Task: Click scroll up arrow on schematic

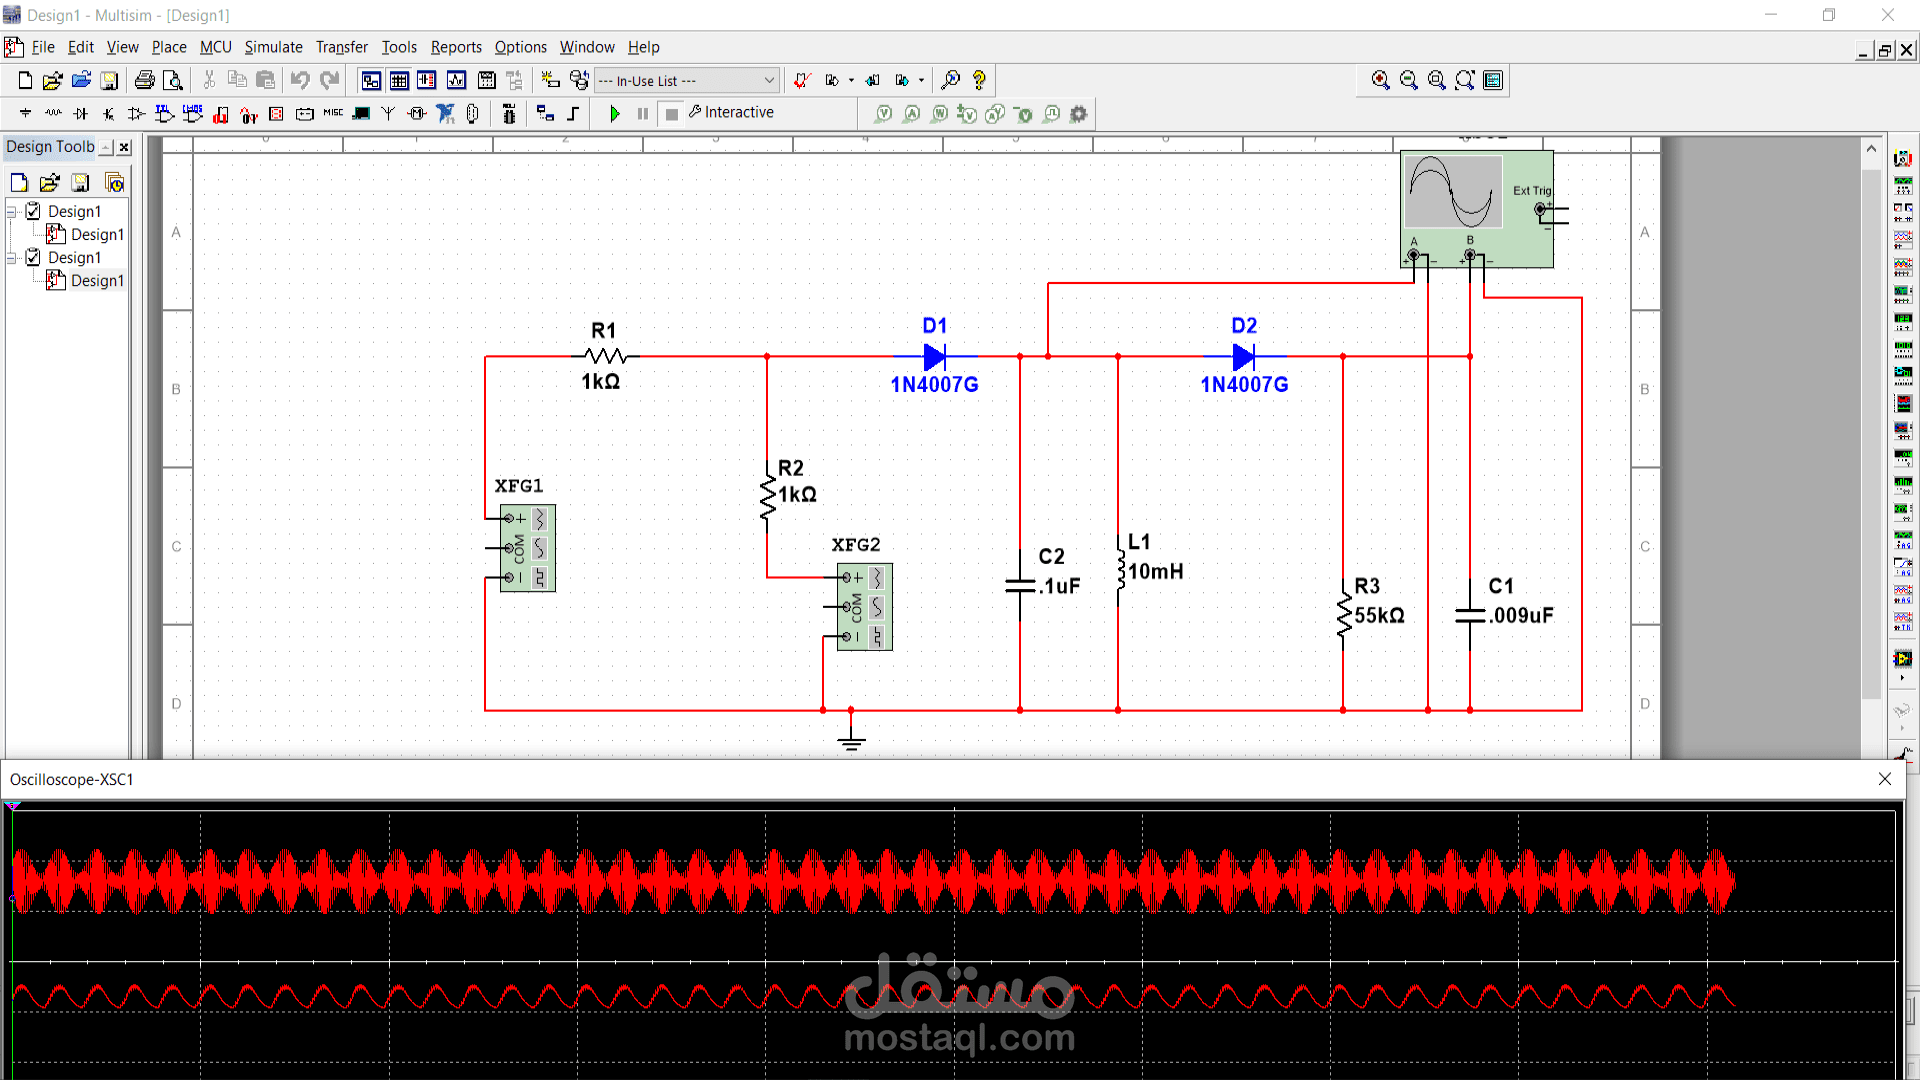Action: point(1871,148)
